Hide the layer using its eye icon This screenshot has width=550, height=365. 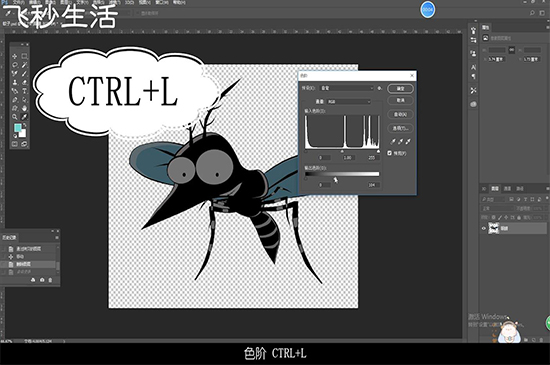coord(484,228)
